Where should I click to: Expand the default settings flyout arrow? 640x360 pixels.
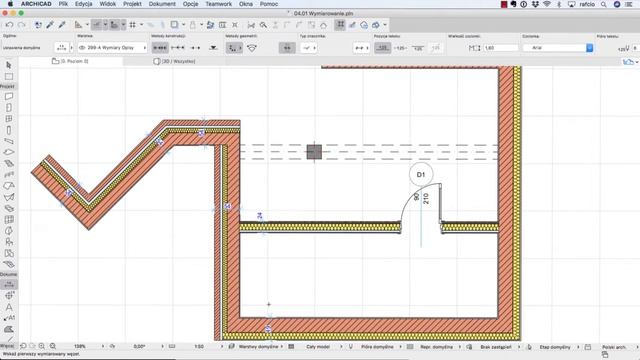(x=71, y=48)
